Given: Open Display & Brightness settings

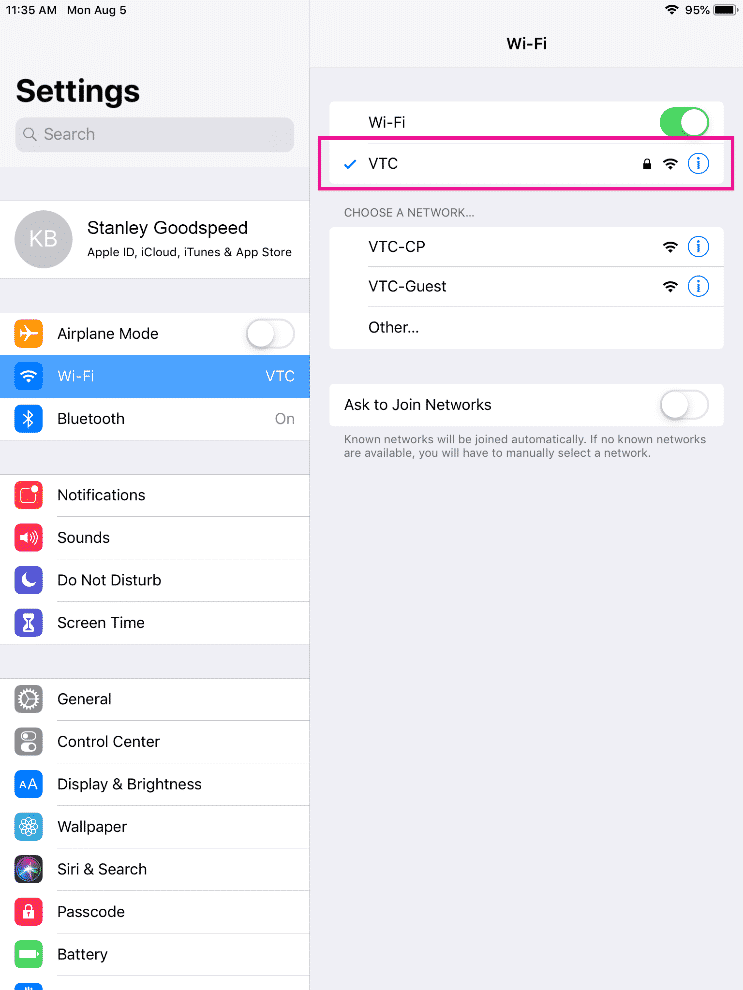Looking at the screenshot, I should (155, 784).
